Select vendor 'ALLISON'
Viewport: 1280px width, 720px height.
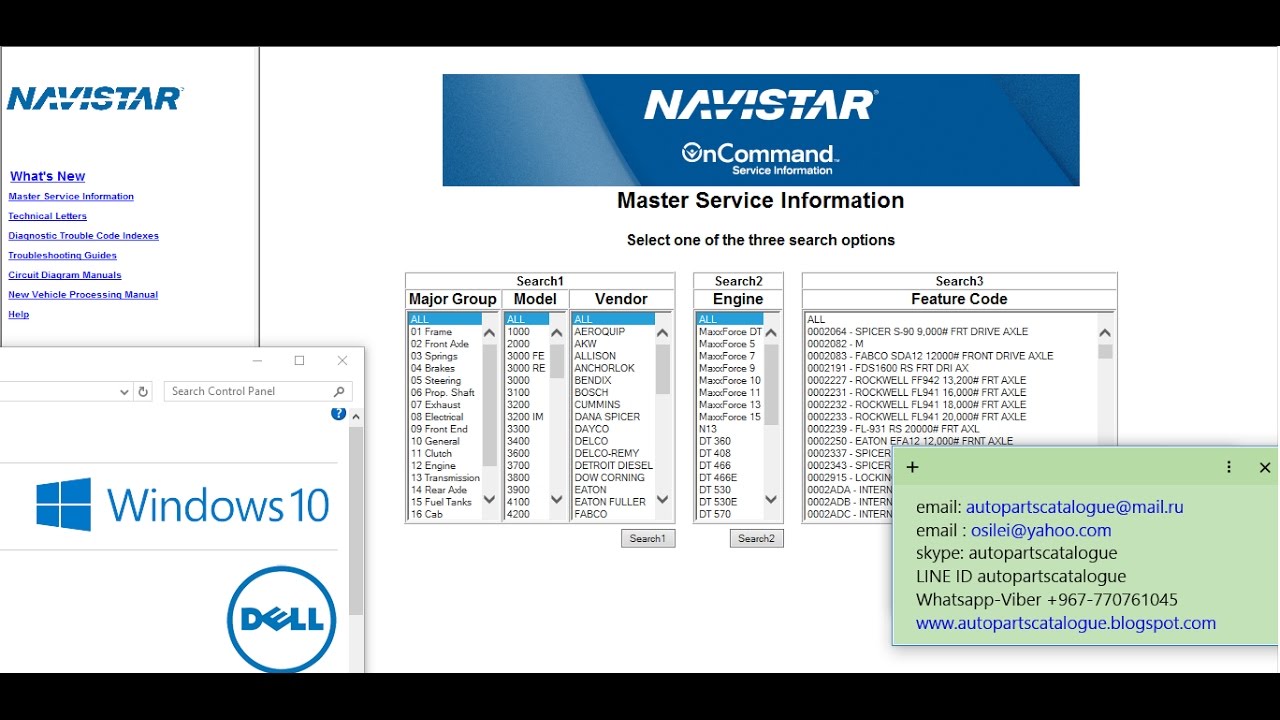(x=613, y=356)
